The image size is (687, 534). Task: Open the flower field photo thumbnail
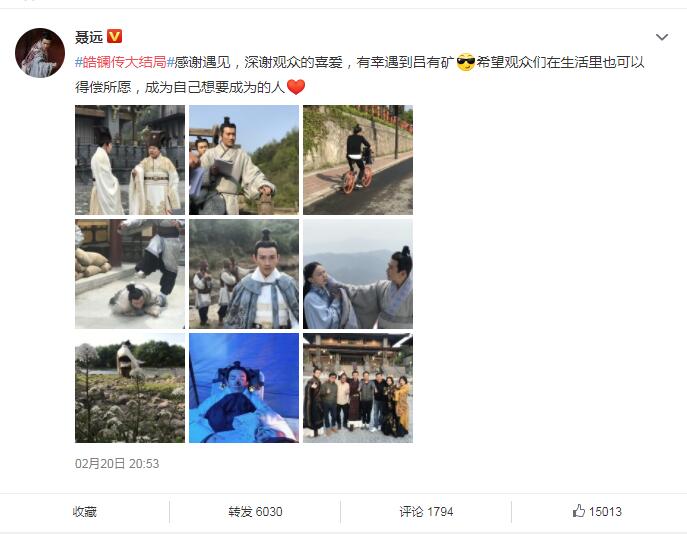pyautogui.click(x=130, y=388)
